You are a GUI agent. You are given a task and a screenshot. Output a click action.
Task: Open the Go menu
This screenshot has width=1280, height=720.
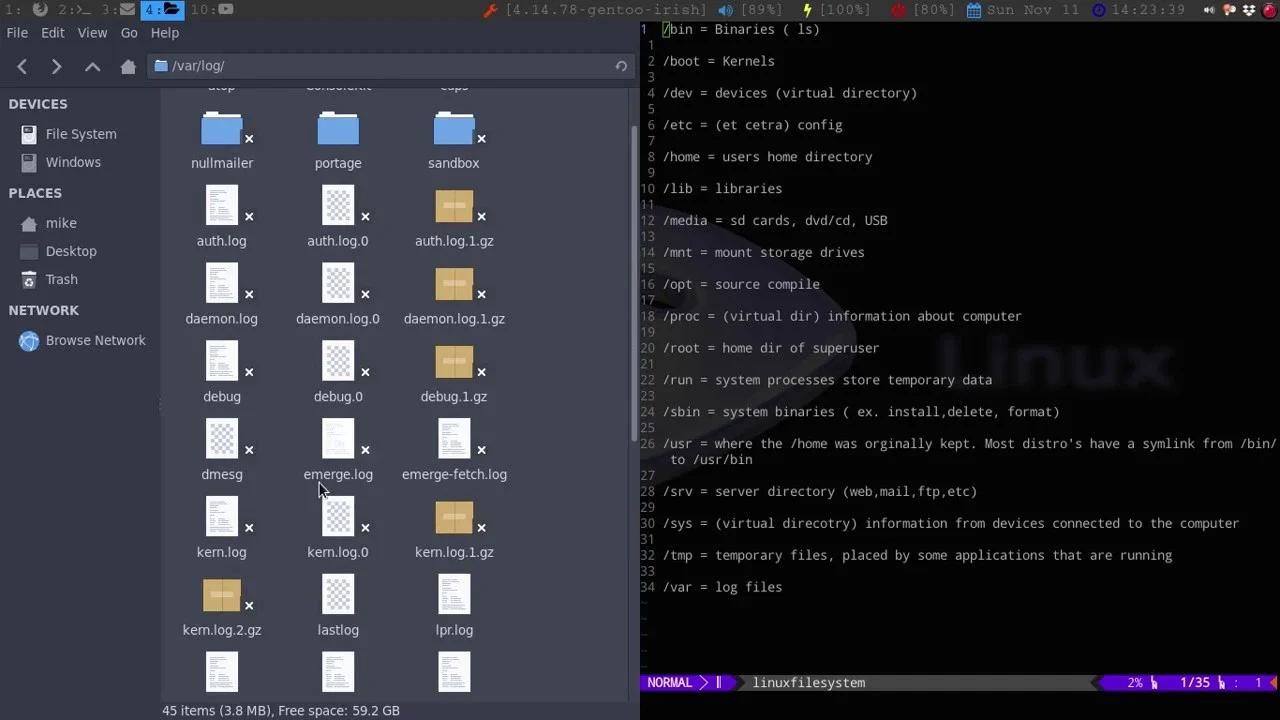[x=129, y=33]
